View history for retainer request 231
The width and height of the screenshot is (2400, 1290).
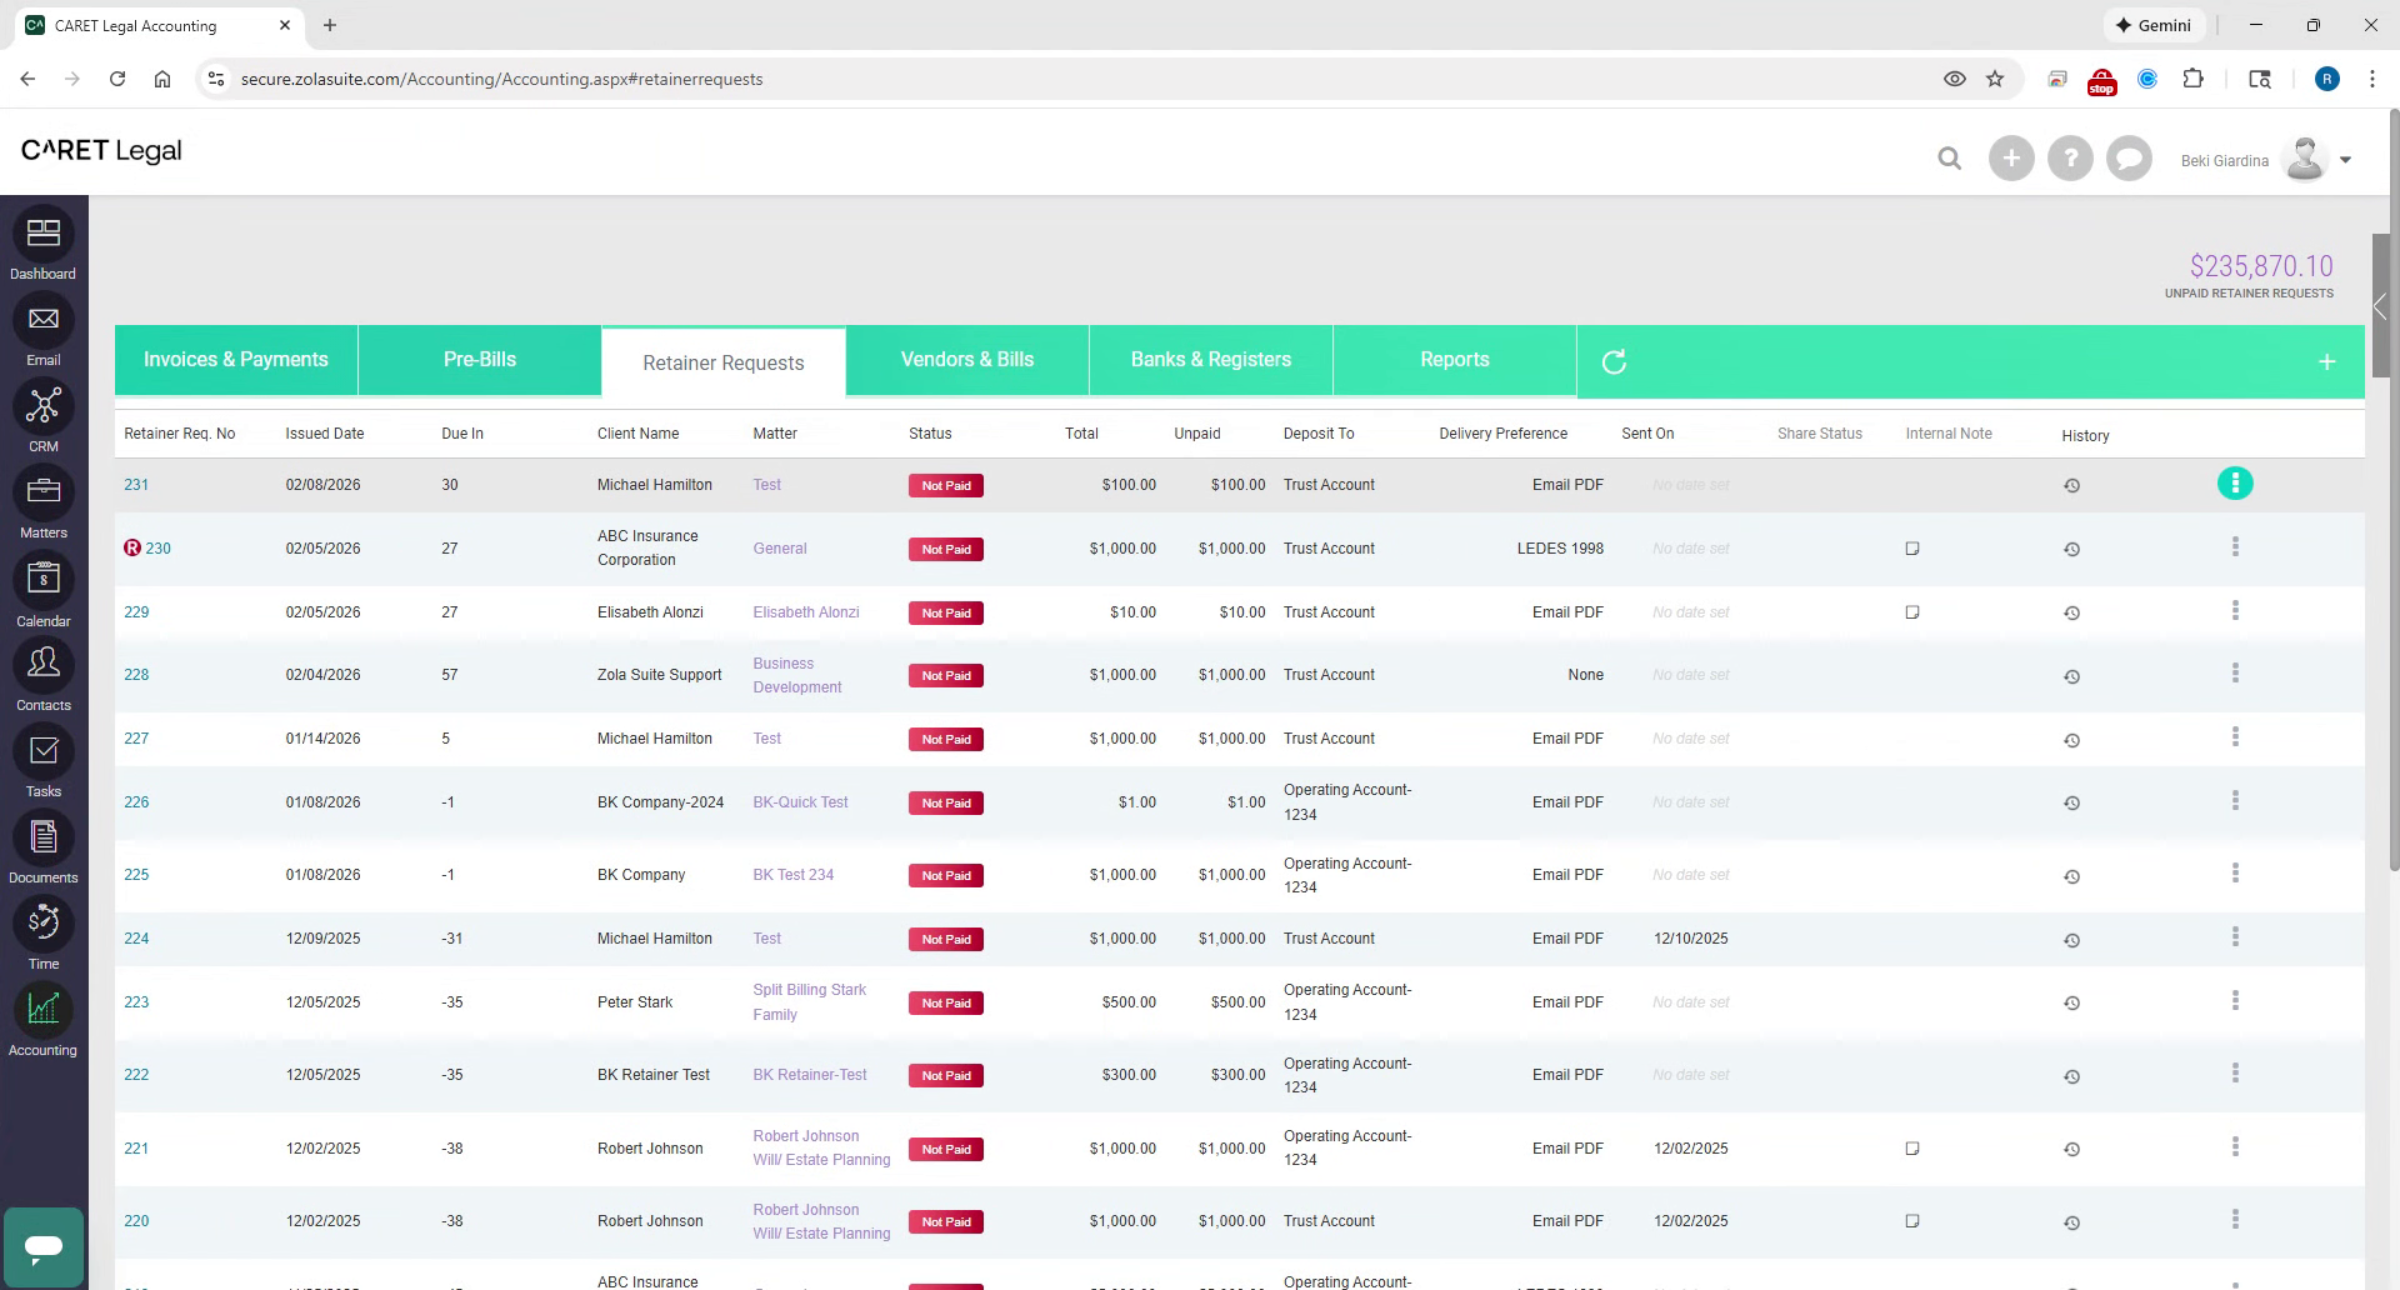tap(2072, 485)
